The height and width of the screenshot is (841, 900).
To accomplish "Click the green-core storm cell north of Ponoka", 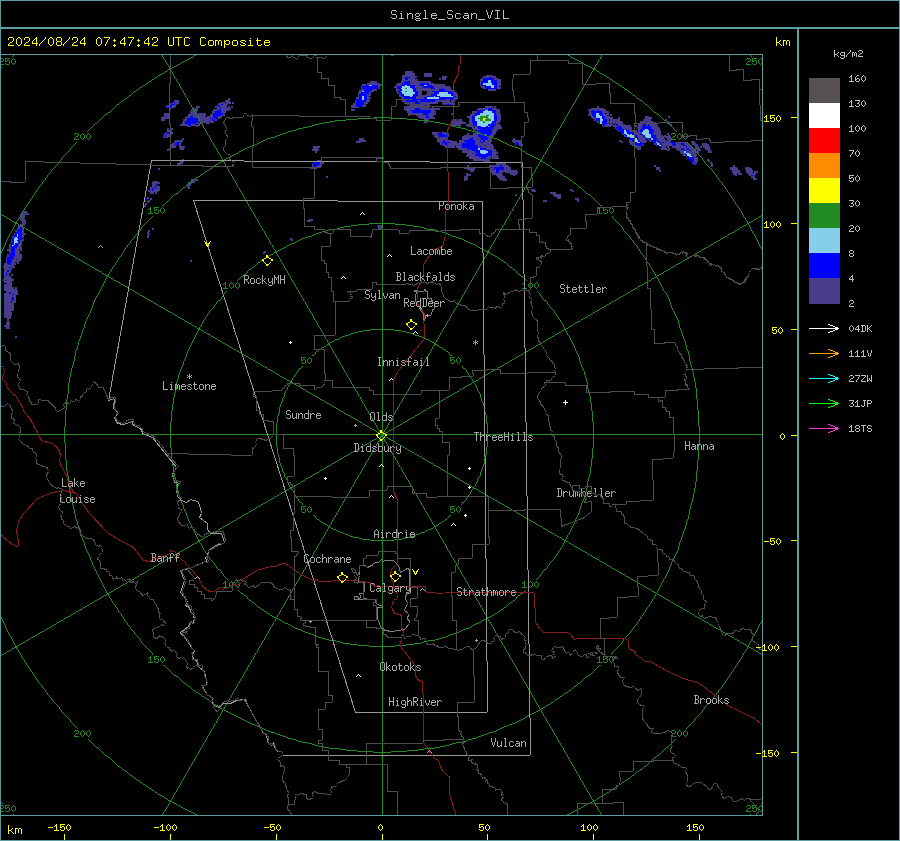I will (485, 119).
